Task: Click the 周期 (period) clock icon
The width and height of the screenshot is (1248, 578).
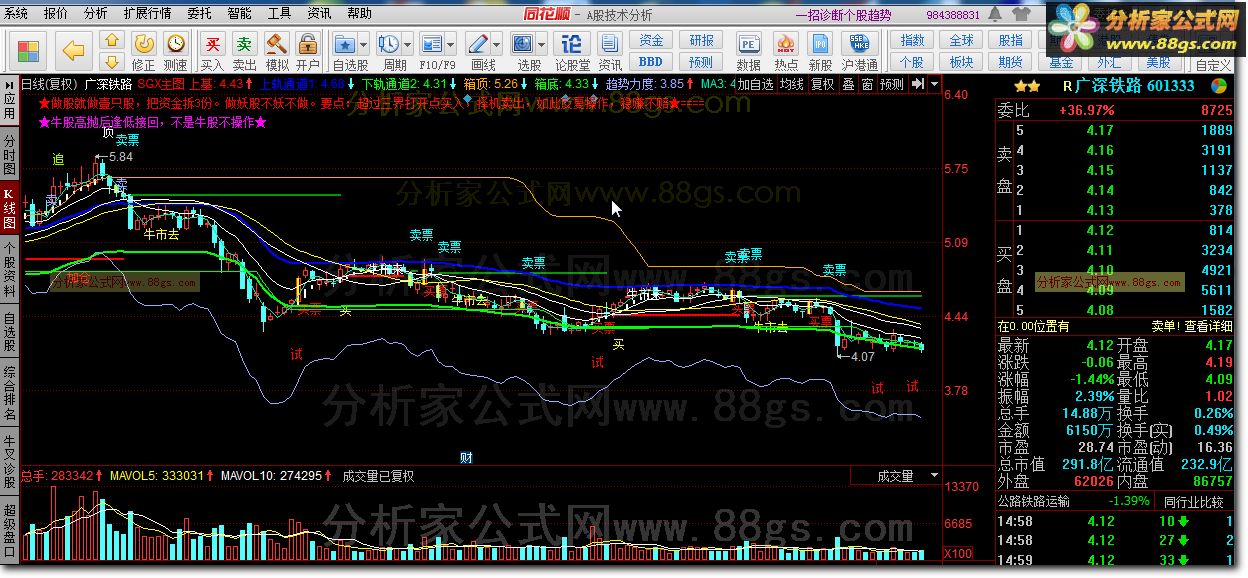Action: pyautogui.click(x=388, y=45)
